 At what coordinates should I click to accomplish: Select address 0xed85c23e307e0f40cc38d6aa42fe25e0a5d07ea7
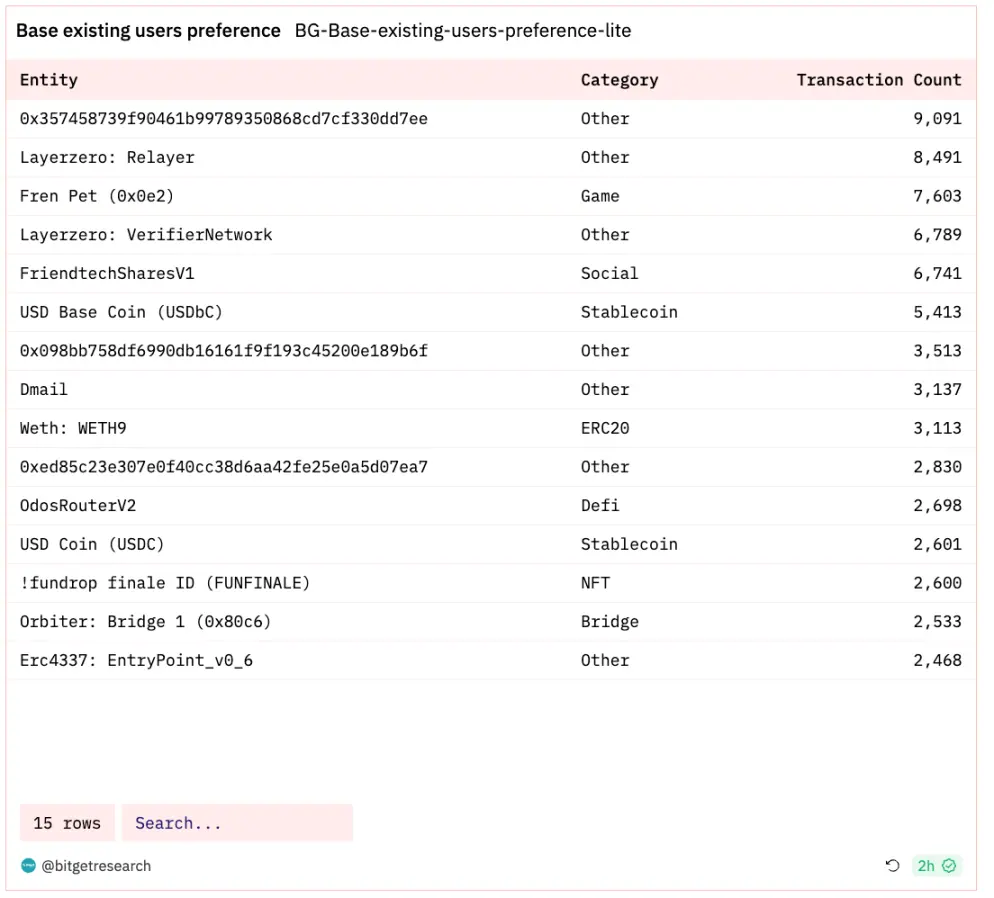(x=224, y=466)
